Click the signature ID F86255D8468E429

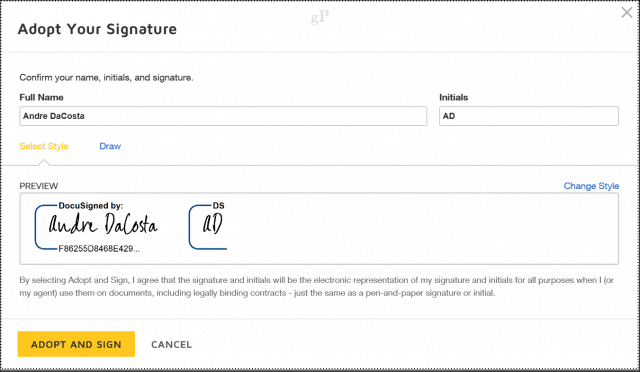[99, 249]
